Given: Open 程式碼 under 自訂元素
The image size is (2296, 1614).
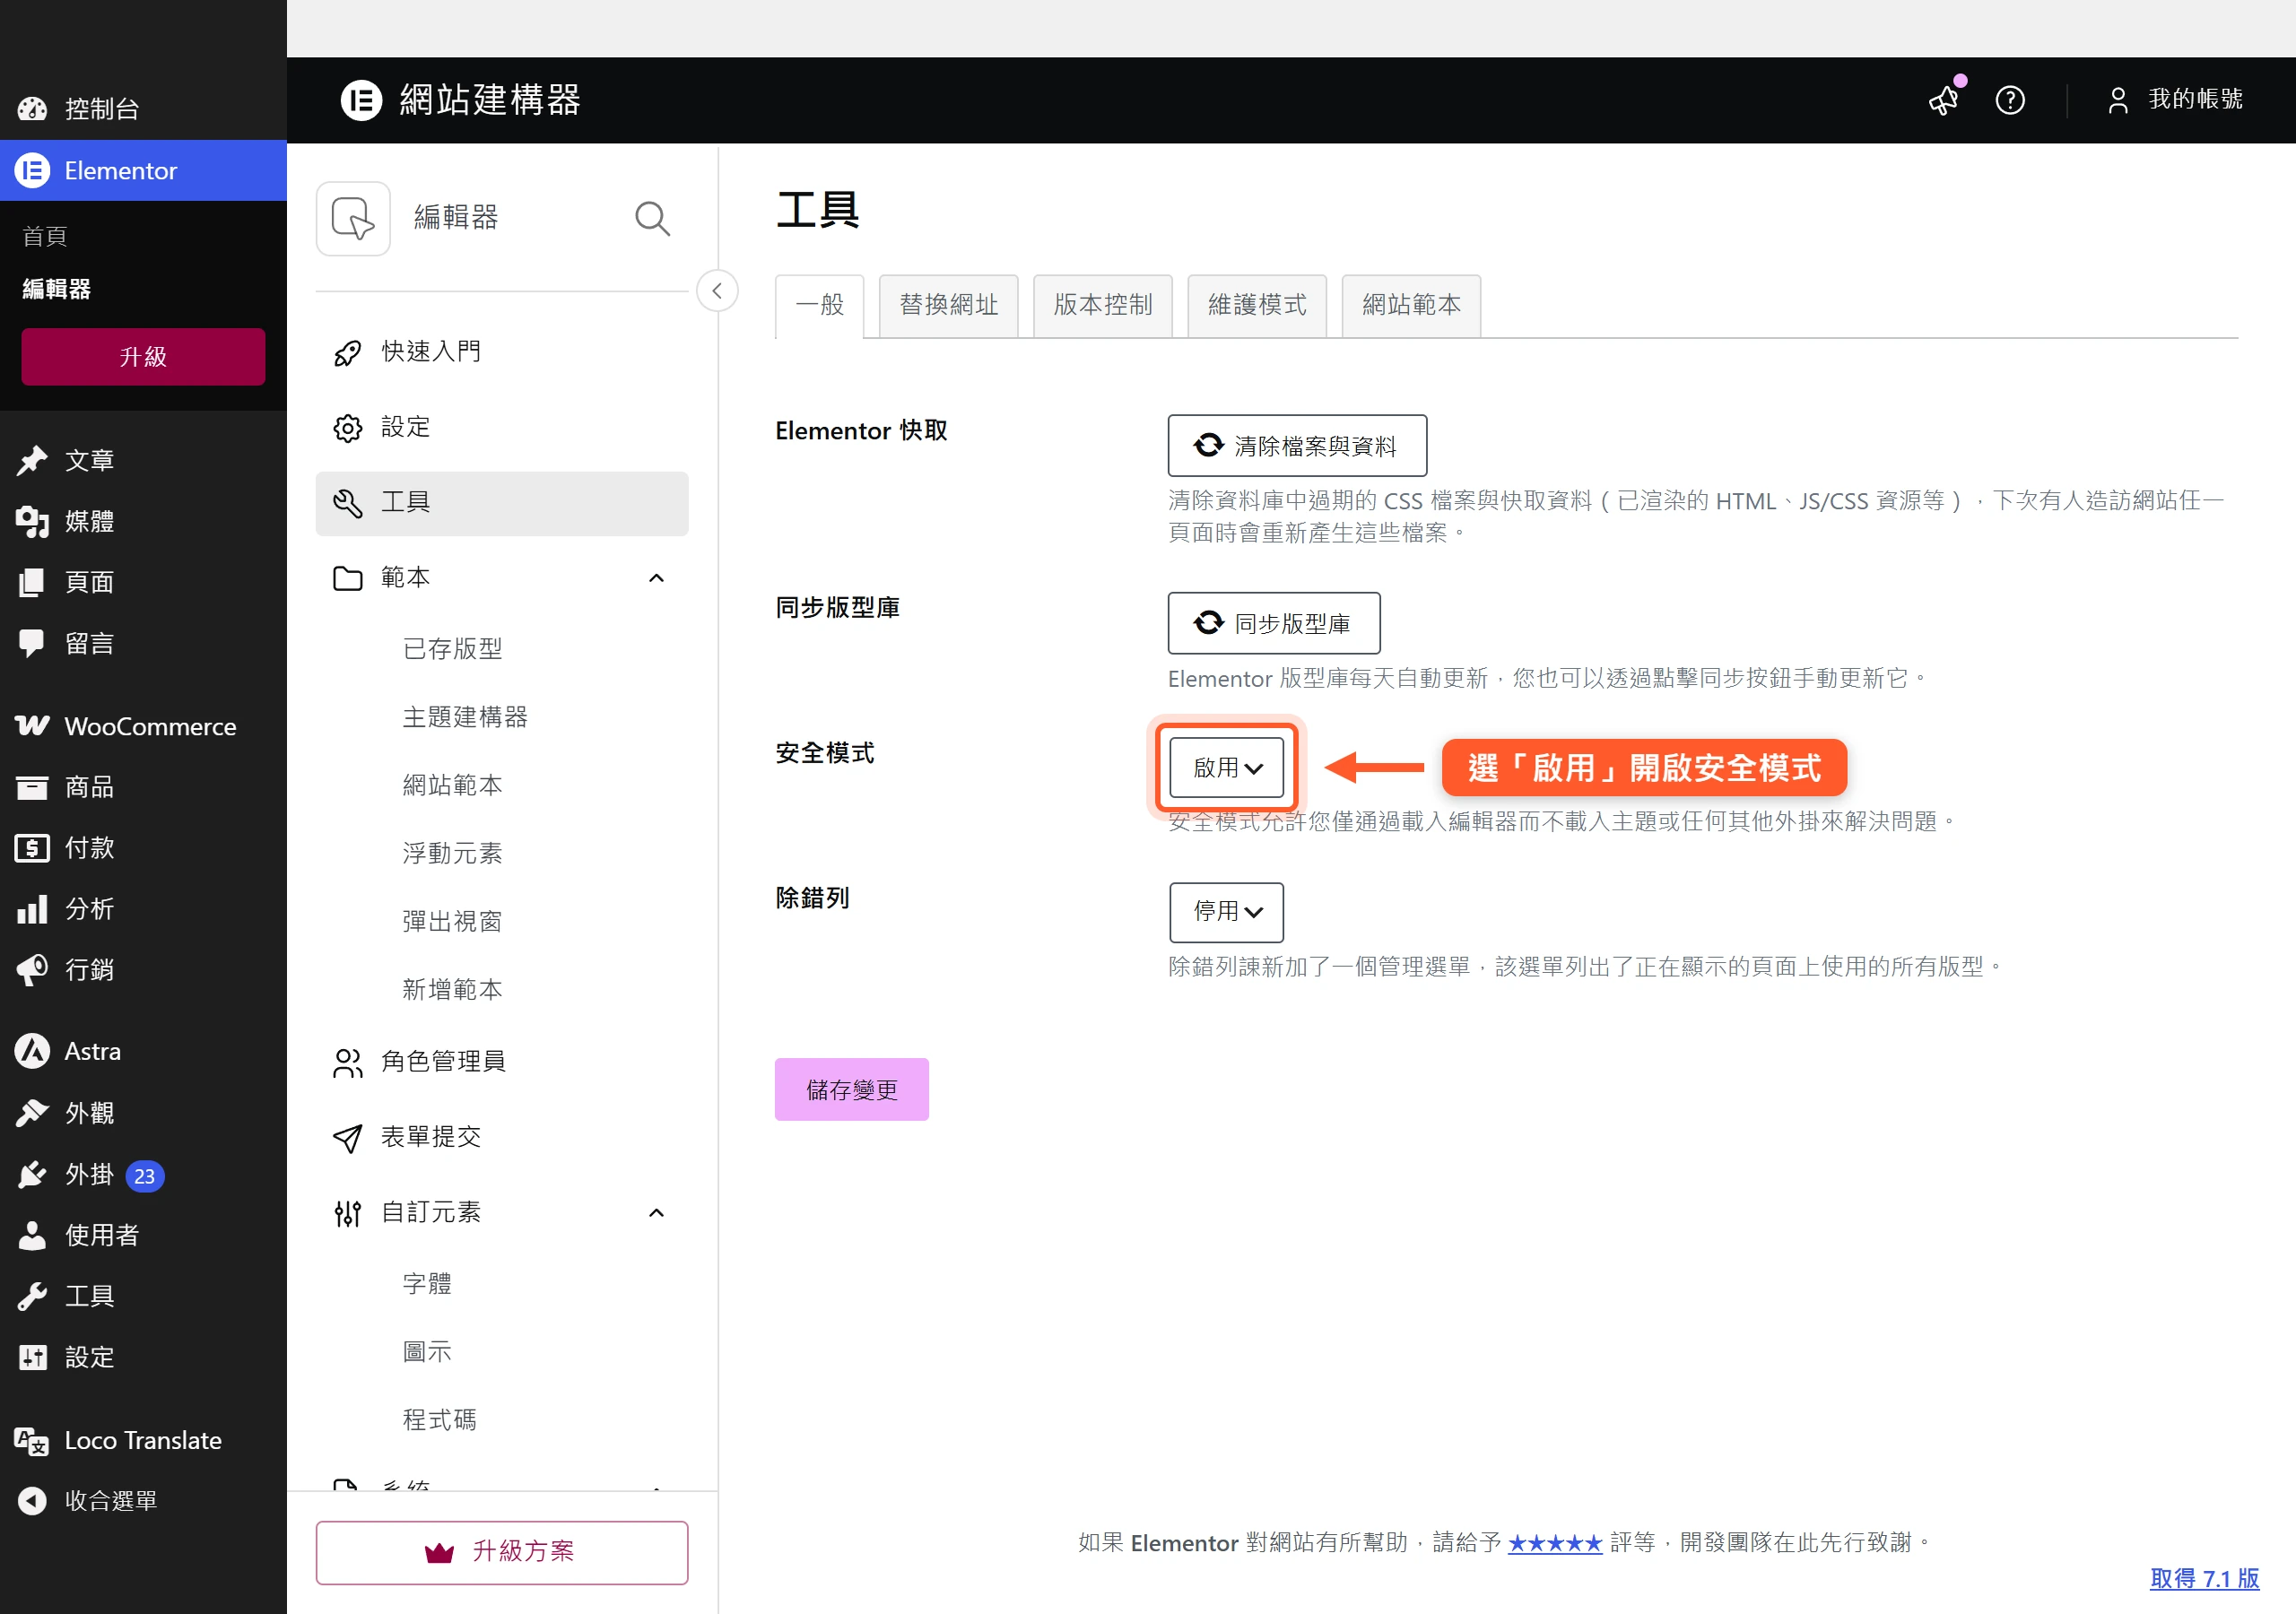Looking at the screenshot, I should (x=439, y=1420).
